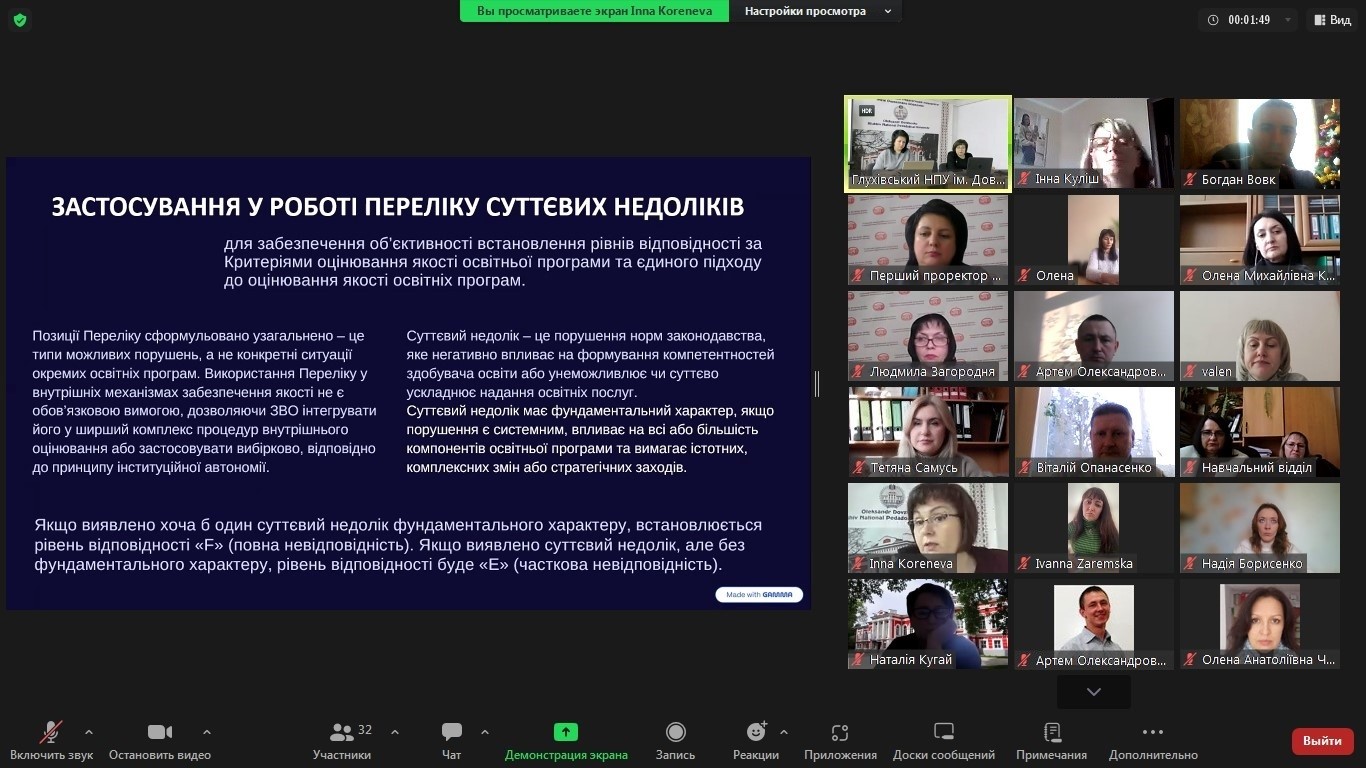Screen dimensions: 1366x768
Task: Open the Notes icon in toolbar
Action: point(1051,733)
